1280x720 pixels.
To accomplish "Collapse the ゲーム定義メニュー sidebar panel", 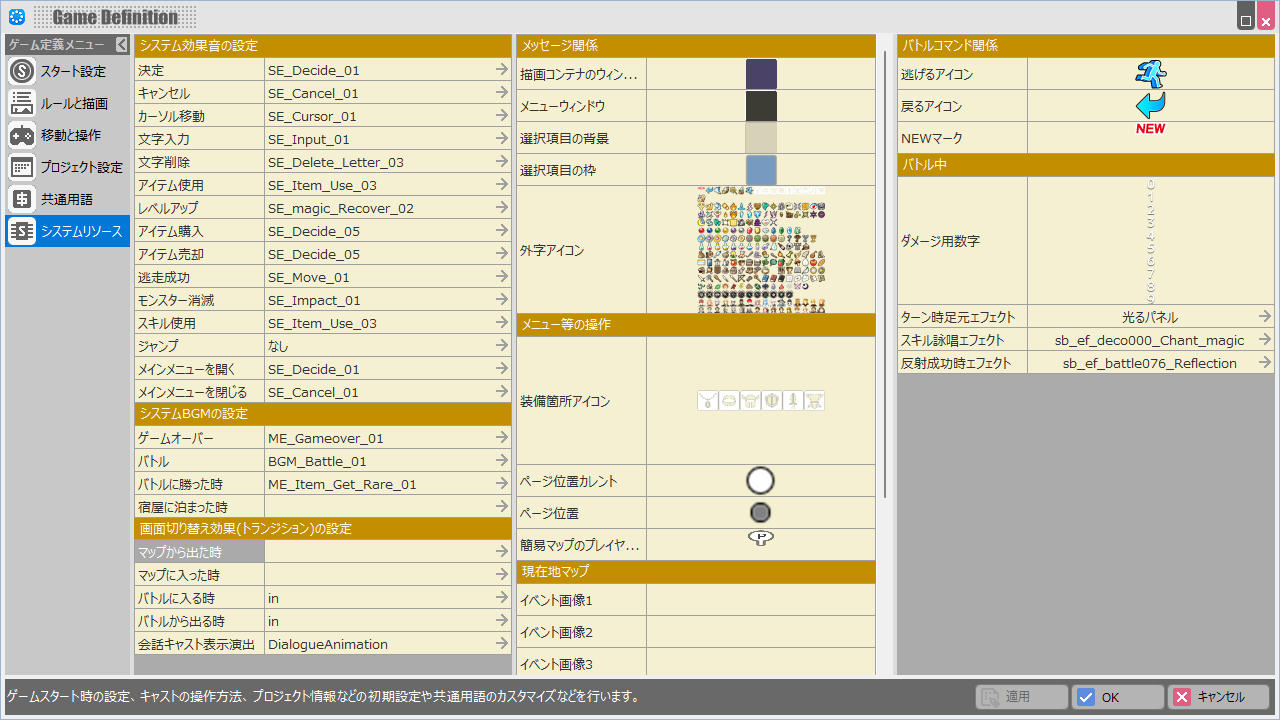I will point(122,44).
